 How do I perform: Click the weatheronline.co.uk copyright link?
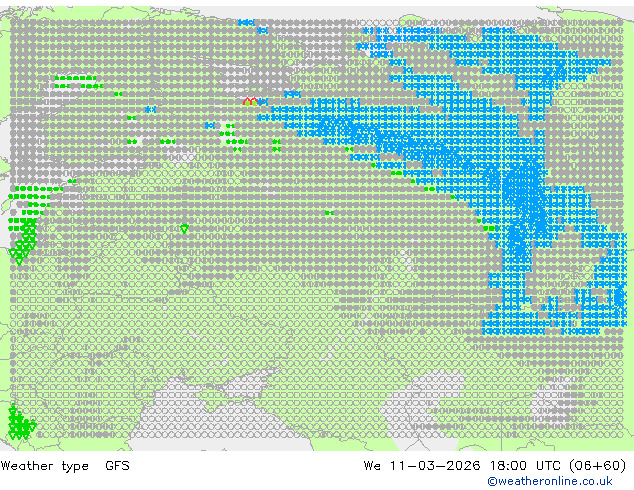pyautogui.click(x=550, y=481)
